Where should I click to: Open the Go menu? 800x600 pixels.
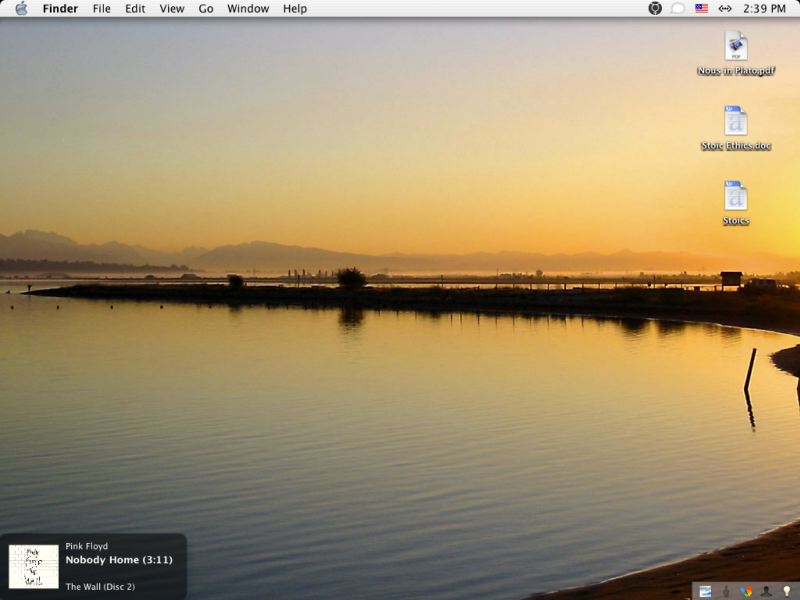click(x=206, y=8)
